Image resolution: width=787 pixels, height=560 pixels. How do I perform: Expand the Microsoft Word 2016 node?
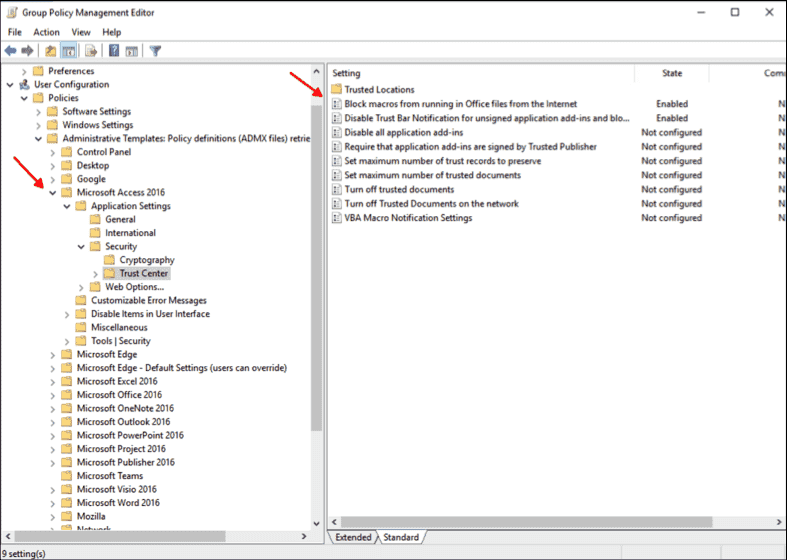pos(53,503)
